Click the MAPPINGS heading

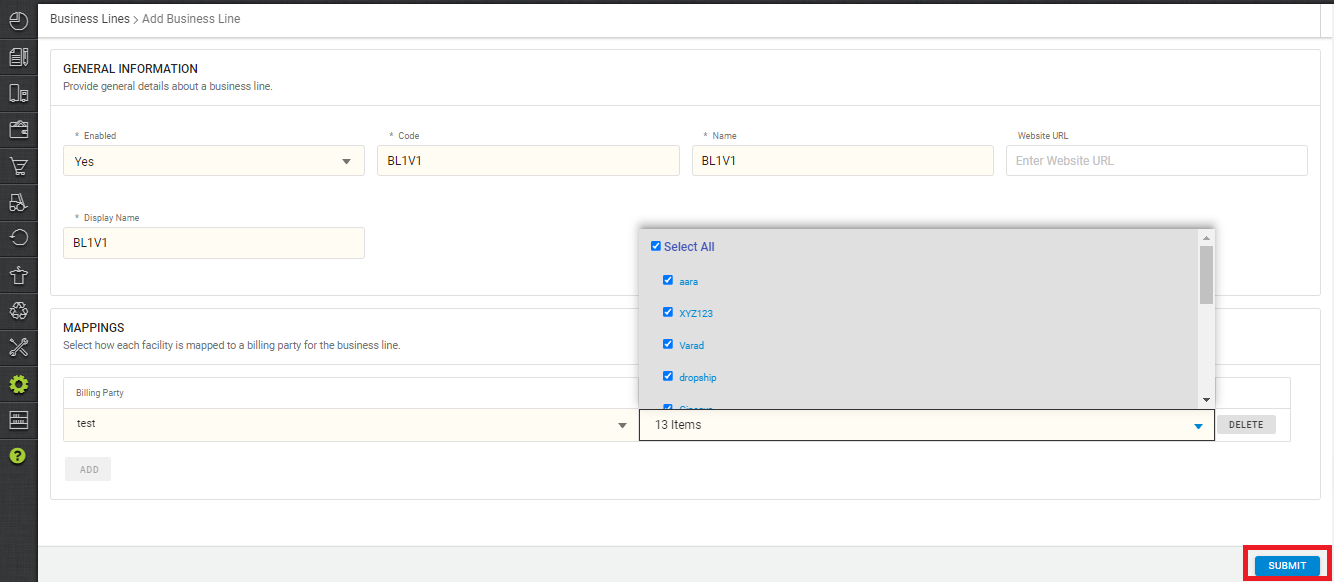[93, 327]
